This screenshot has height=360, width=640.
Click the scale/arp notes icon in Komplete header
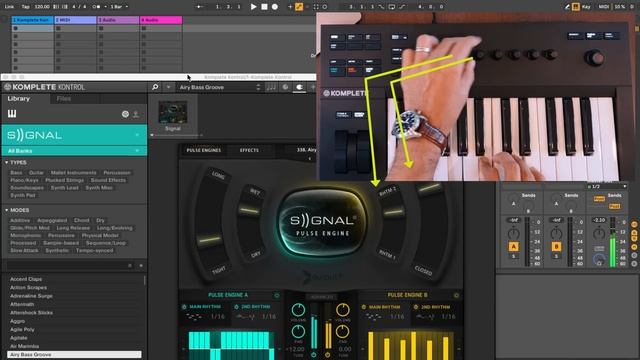(x=271, y=87)
